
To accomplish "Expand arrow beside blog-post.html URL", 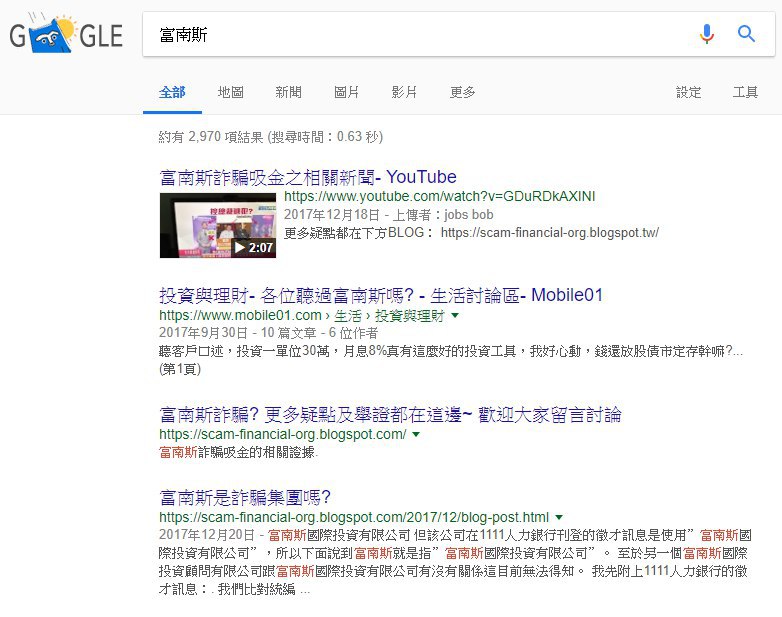I will 559,518.
